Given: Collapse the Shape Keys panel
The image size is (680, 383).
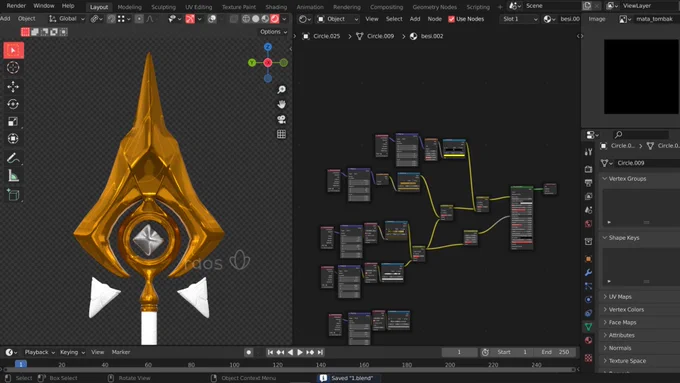Looking at the screenshot, I should pos(624,238).
